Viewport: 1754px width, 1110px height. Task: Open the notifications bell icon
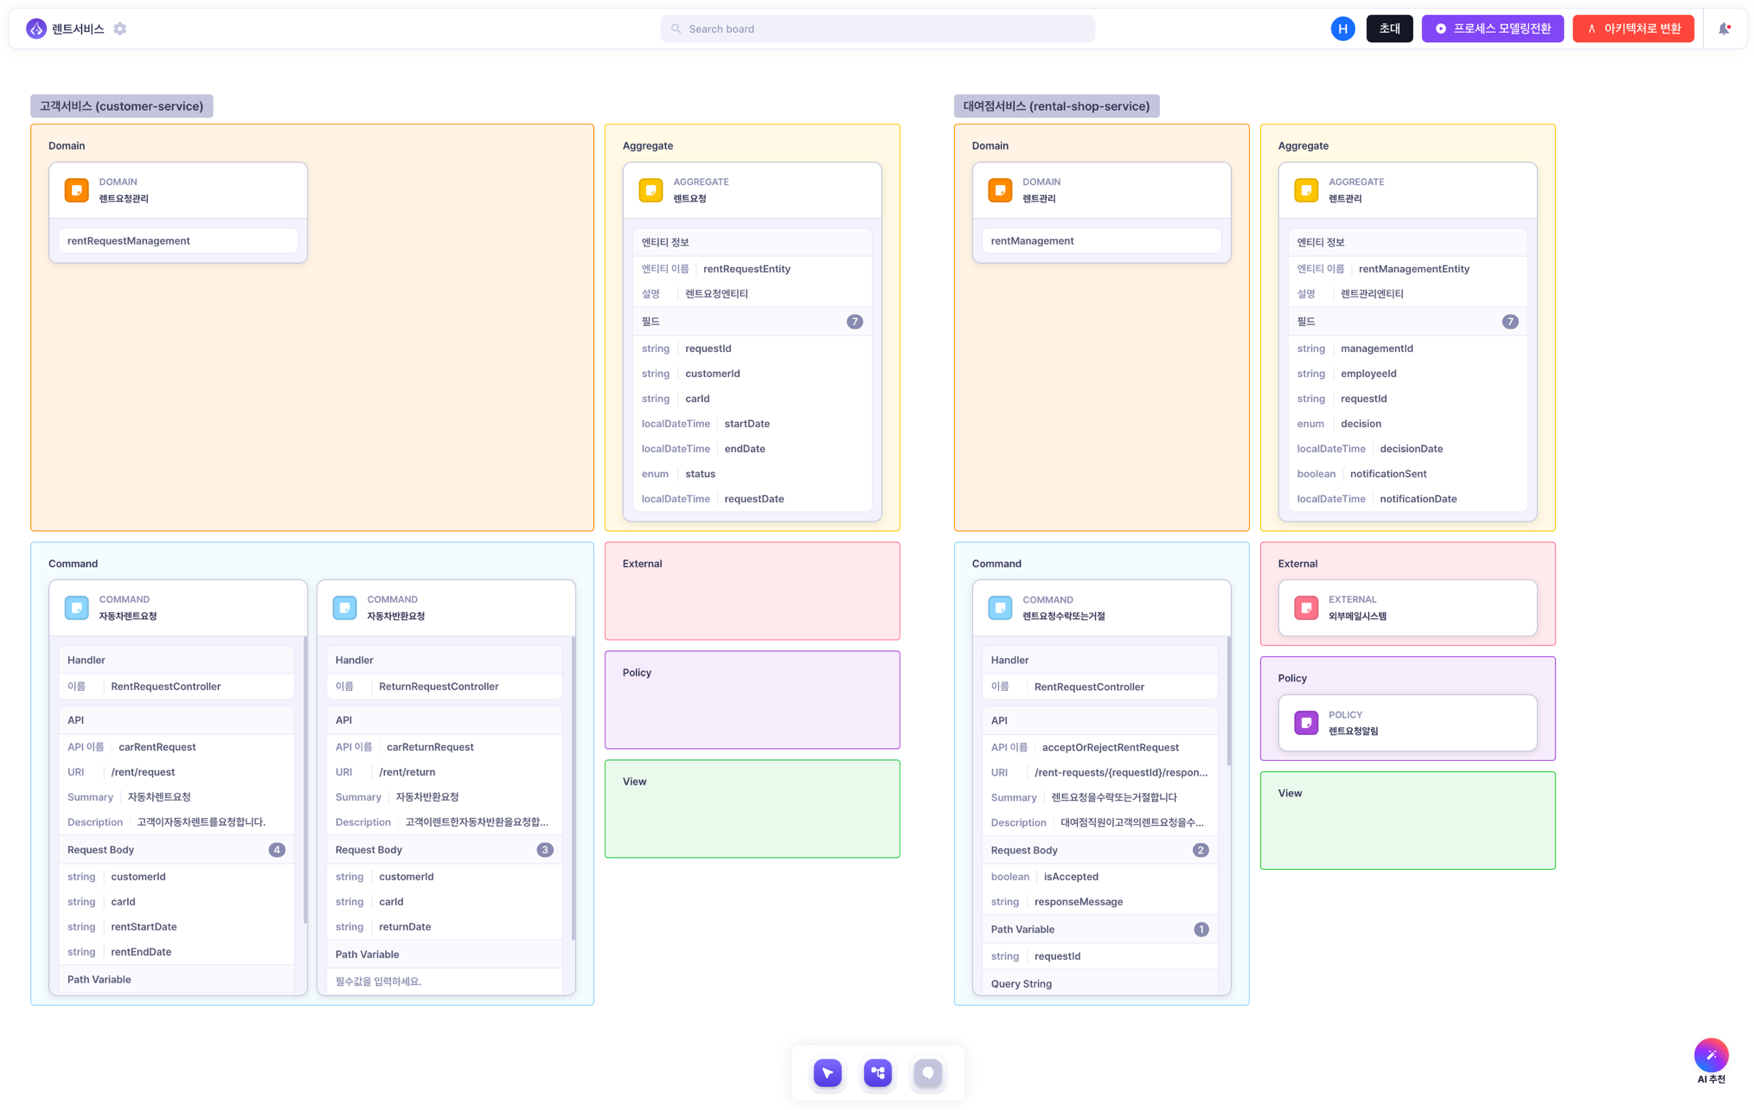pos(1725,29)
